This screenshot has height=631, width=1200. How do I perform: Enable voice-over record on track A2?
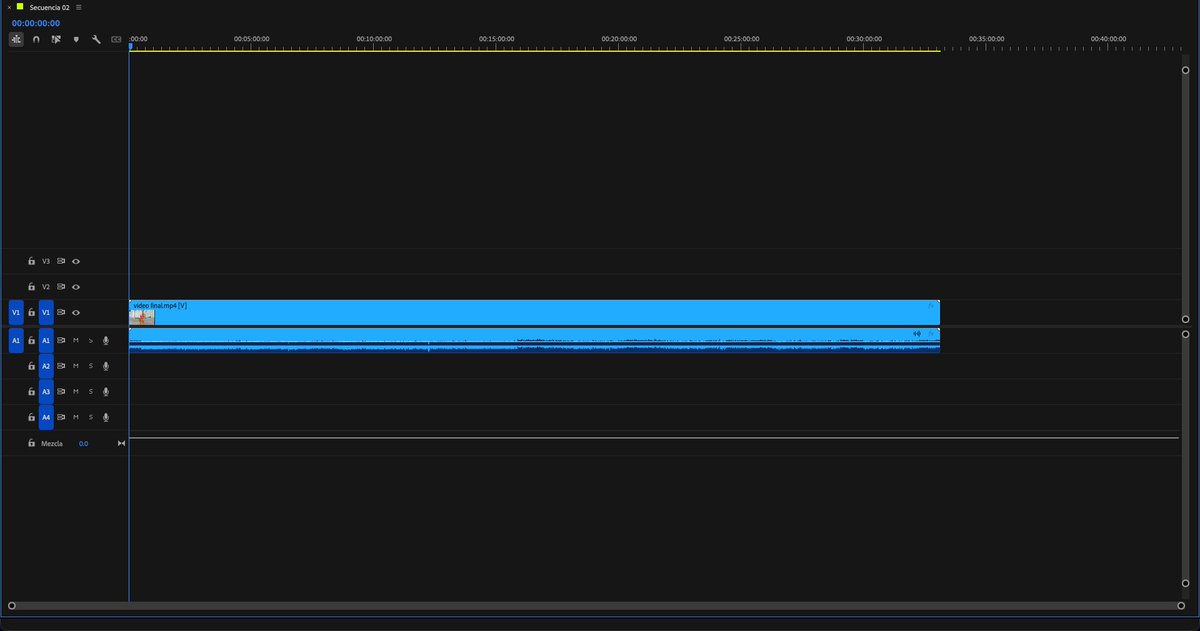click(x=106, y=366)
